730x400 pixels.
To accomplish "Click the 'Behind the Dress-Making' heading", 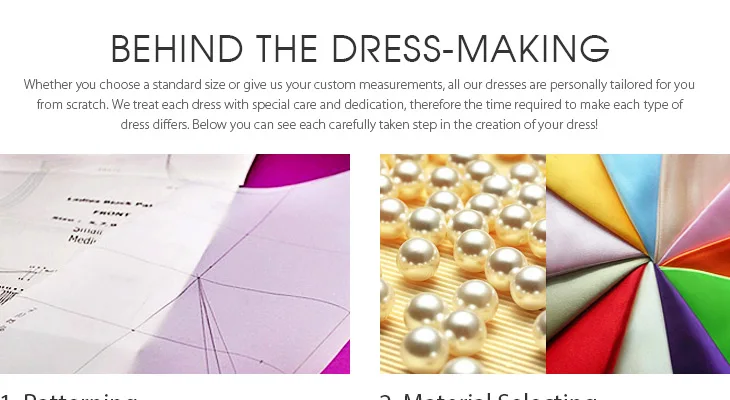I will pyautogui.click(x=360, y=49).
